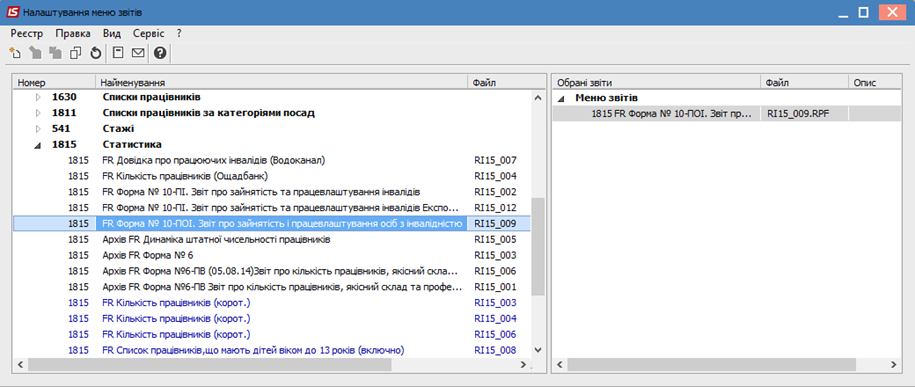Expand group 541 Стажі

pyautogui.click(x=39, y=128)
